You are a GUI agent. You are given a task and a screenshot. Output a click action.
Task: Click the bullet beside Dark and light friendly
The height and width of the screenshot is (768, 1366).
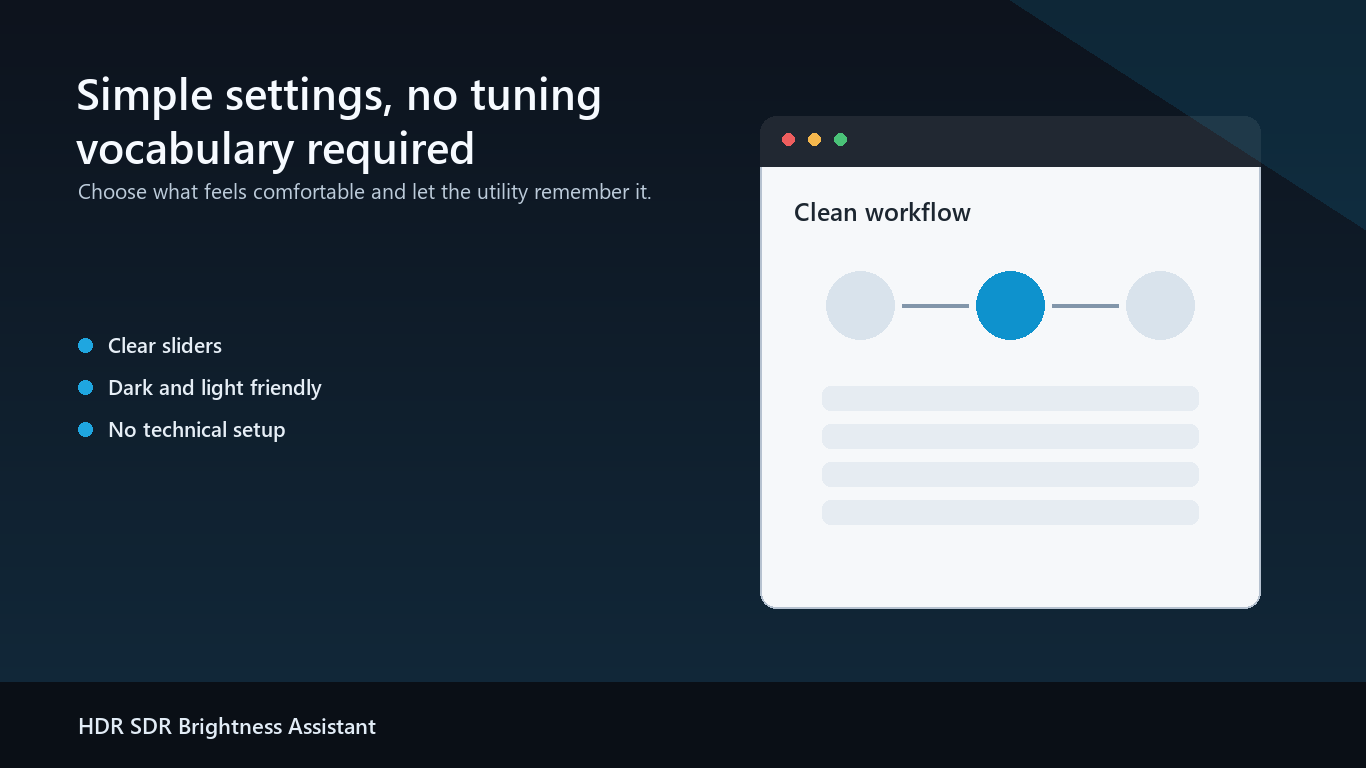pyautogui.click(x=85, y=388)
